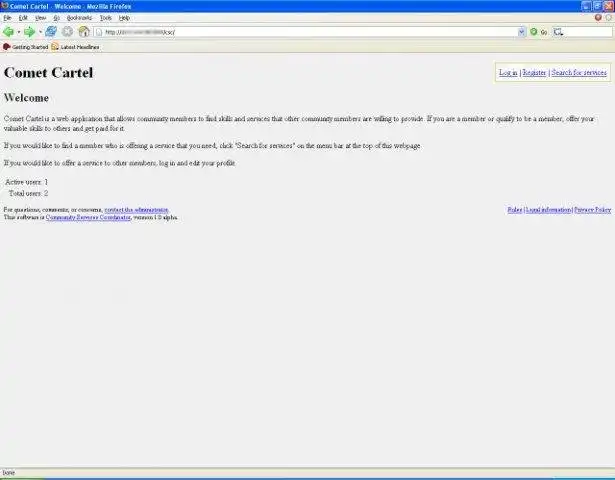Click the Comet Cartel page heading
Screen dimensions: 615x480
(48, 73)
